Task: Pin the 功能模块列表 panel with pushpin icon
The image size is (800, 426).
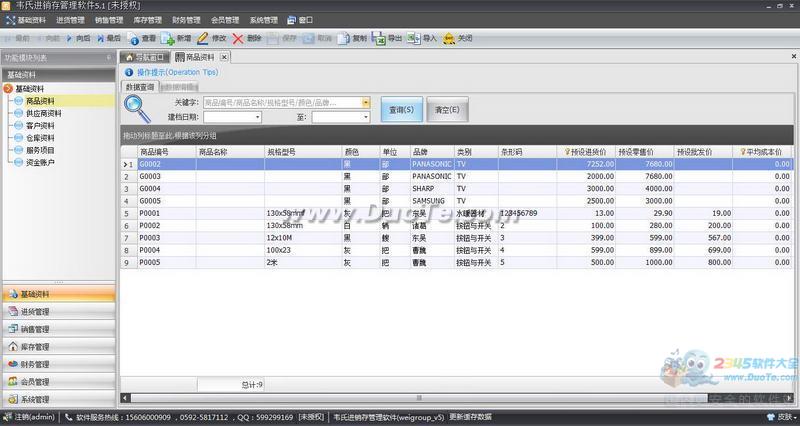Action: pos(109,58)
